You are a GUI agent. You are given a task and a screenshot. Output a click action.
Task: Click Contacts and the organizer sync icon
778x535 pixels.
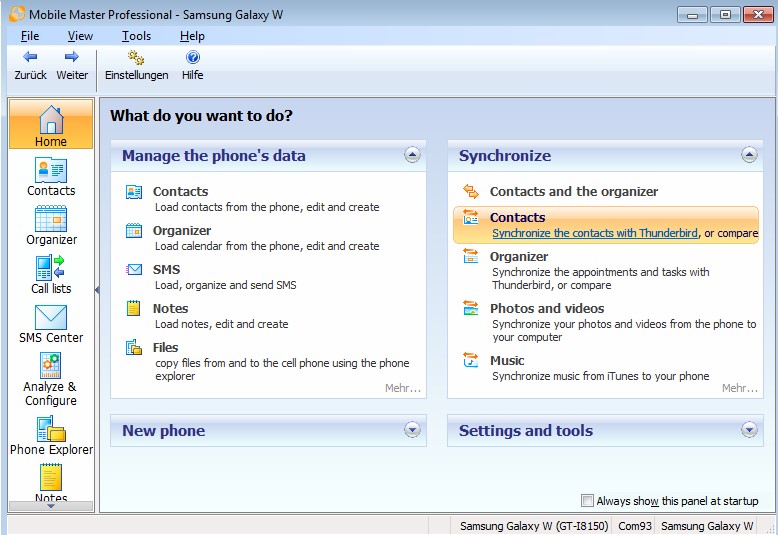point(470,191)
